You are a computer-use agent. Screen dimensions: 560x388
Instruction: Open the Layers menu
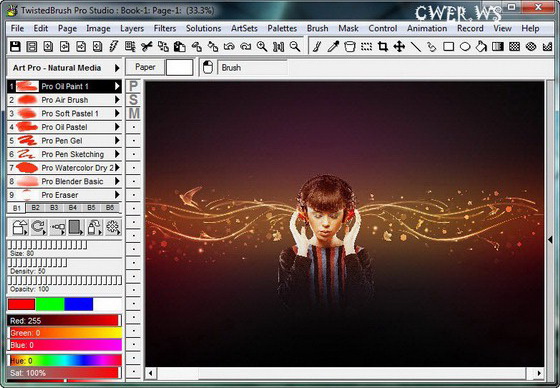point(132,28)
